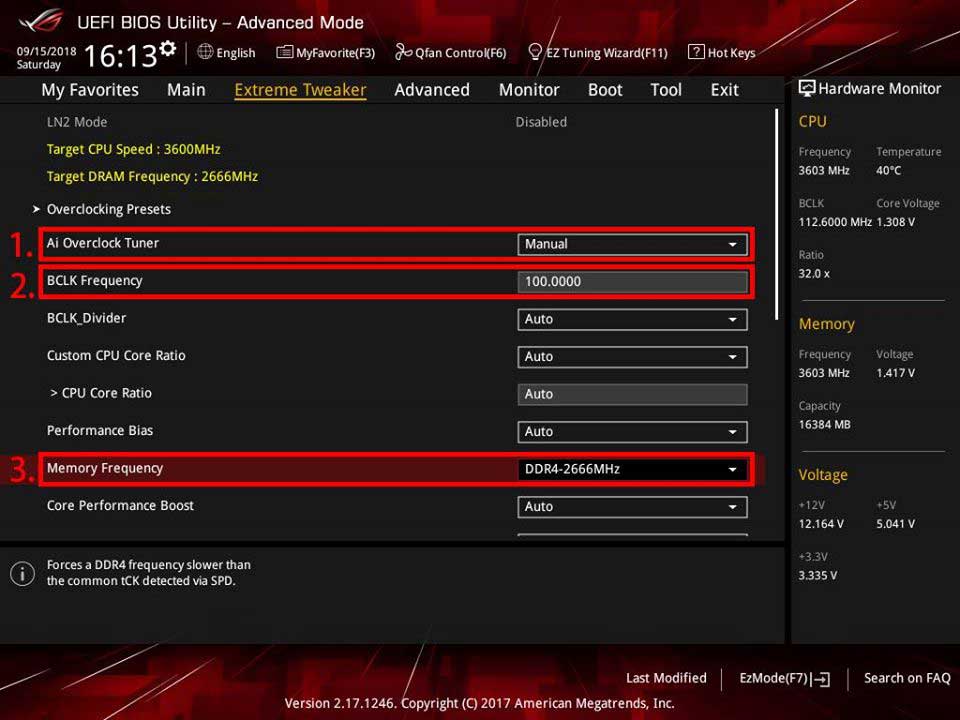Open Qfan Control(F6)
Viewport: 960px width, 720px height.
coord(451,53)
